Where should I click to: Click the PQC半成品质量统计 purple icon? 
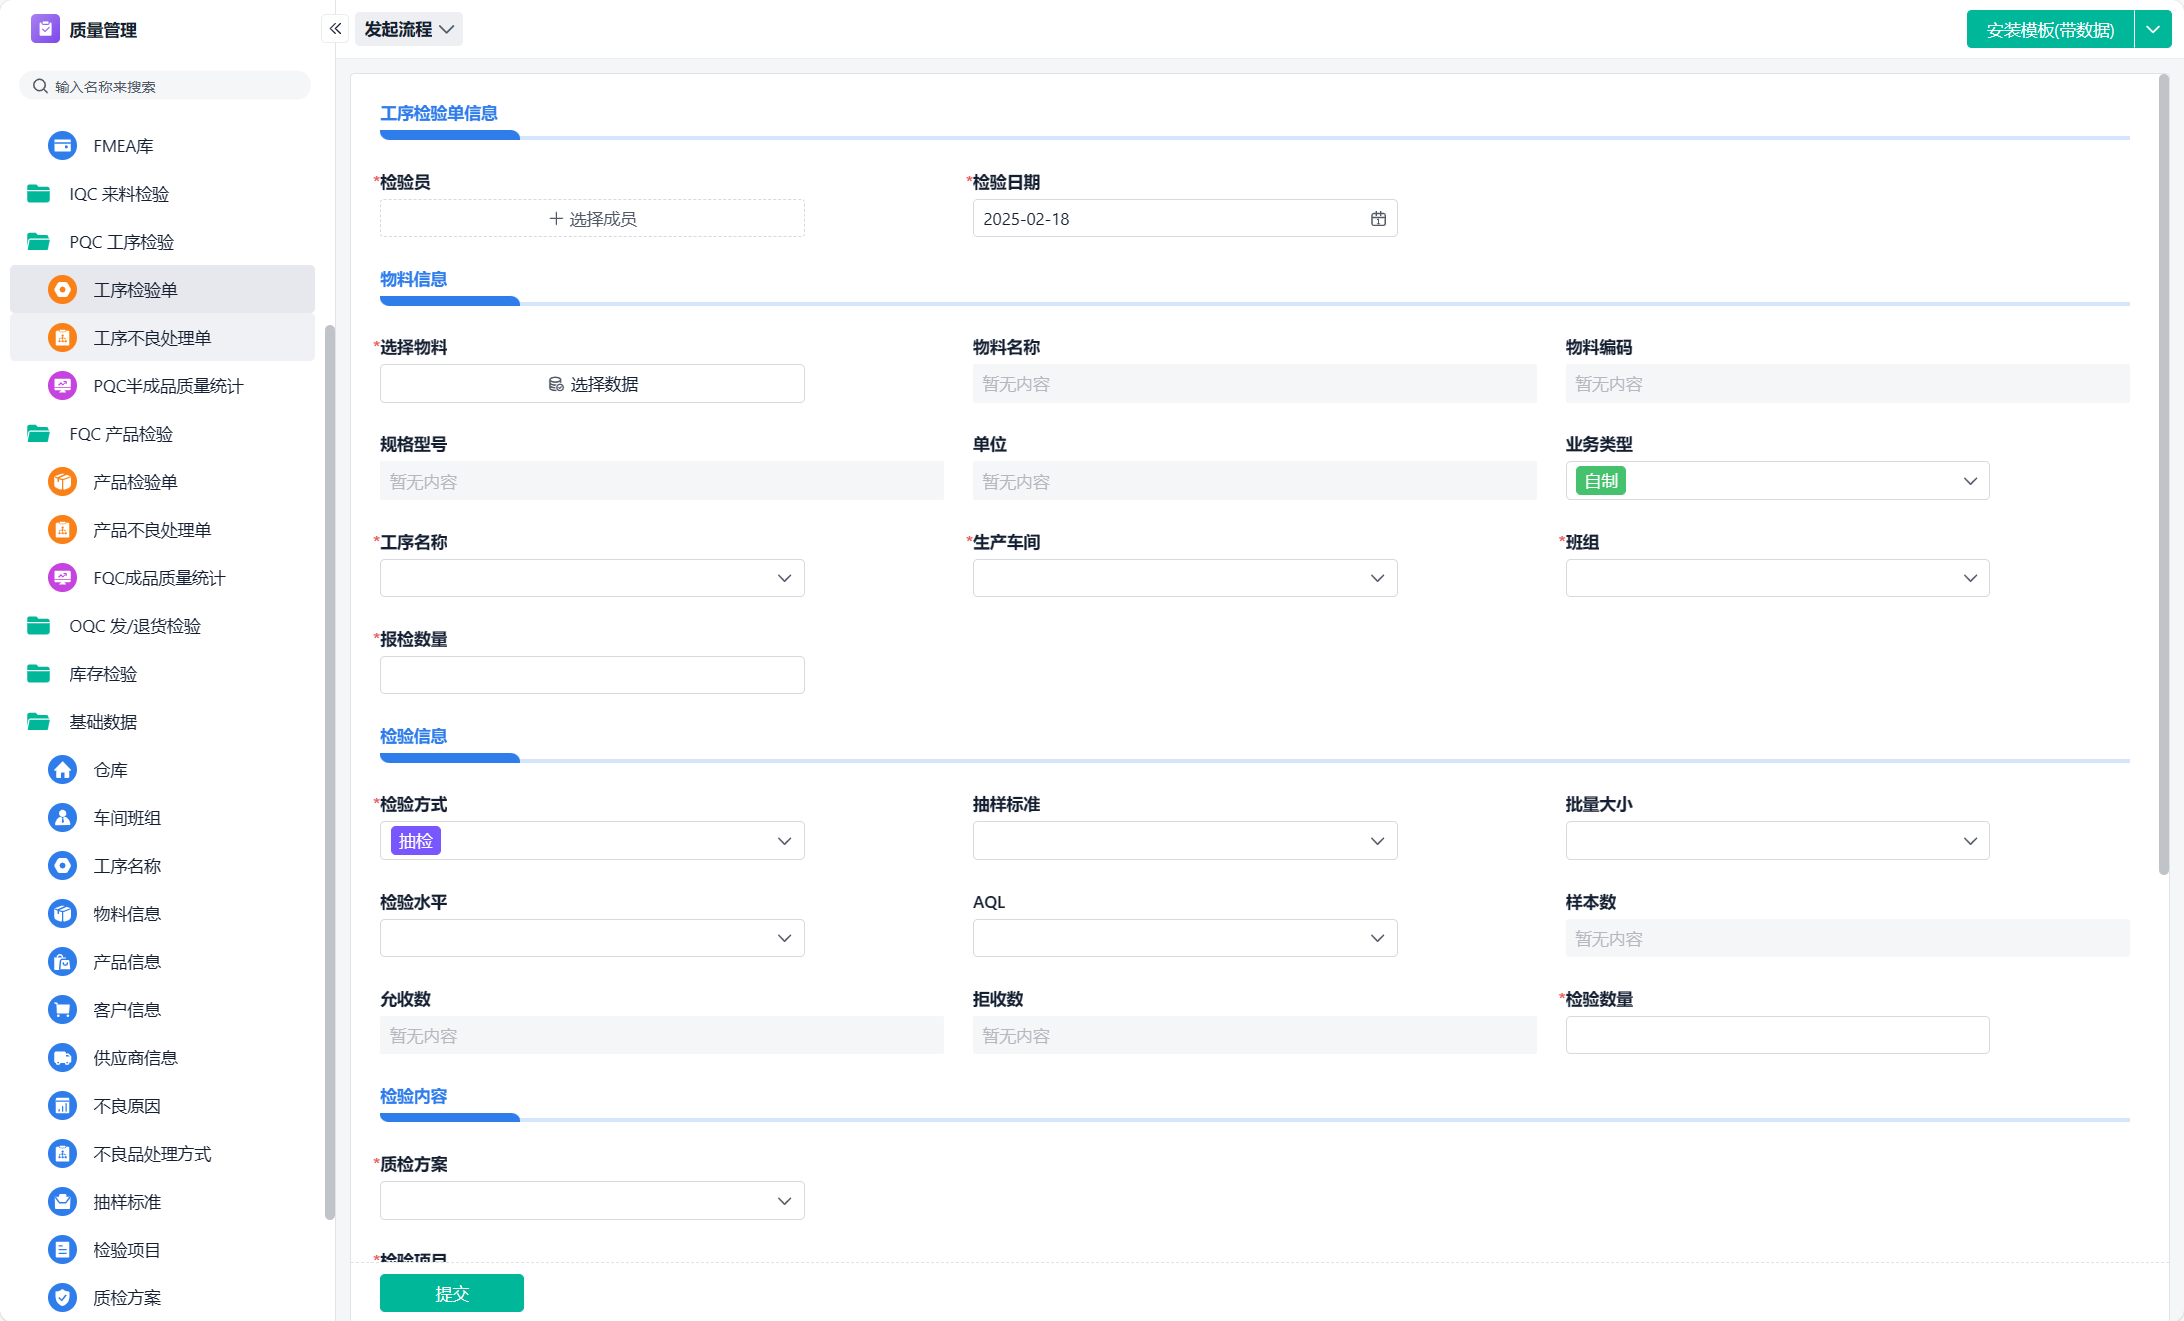[62, 386]
